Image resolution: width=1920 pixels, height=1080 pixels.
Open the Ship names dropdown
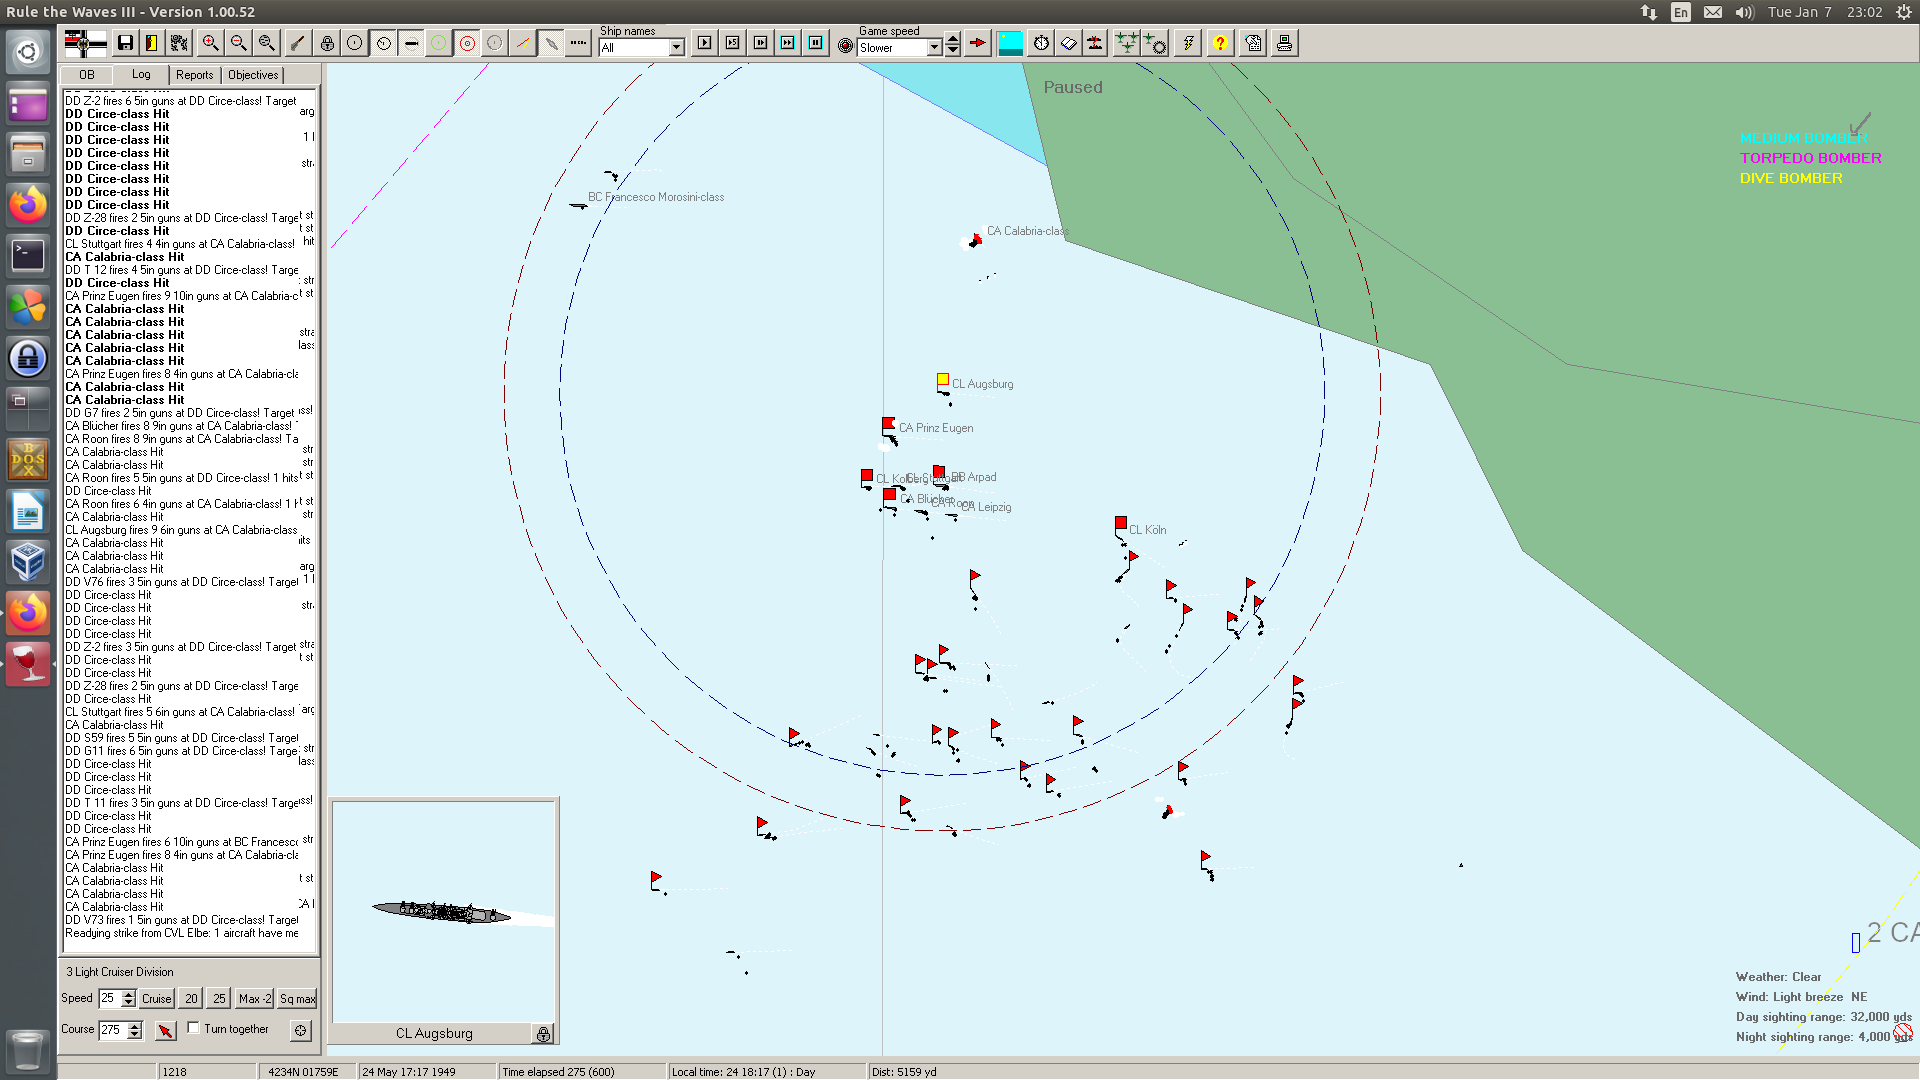[x=677, y=48]
